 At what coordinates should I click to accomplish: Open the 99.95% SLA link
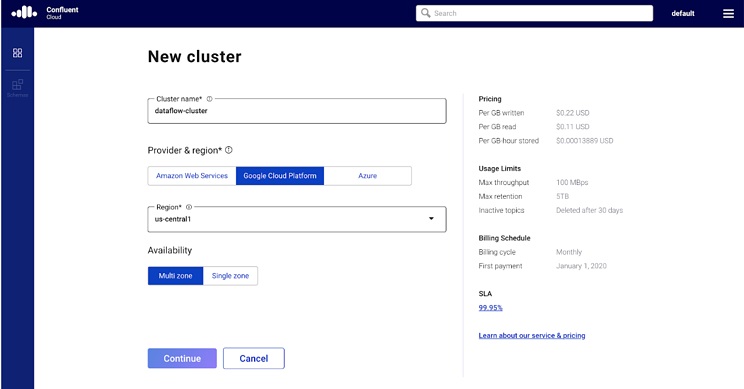491,307
